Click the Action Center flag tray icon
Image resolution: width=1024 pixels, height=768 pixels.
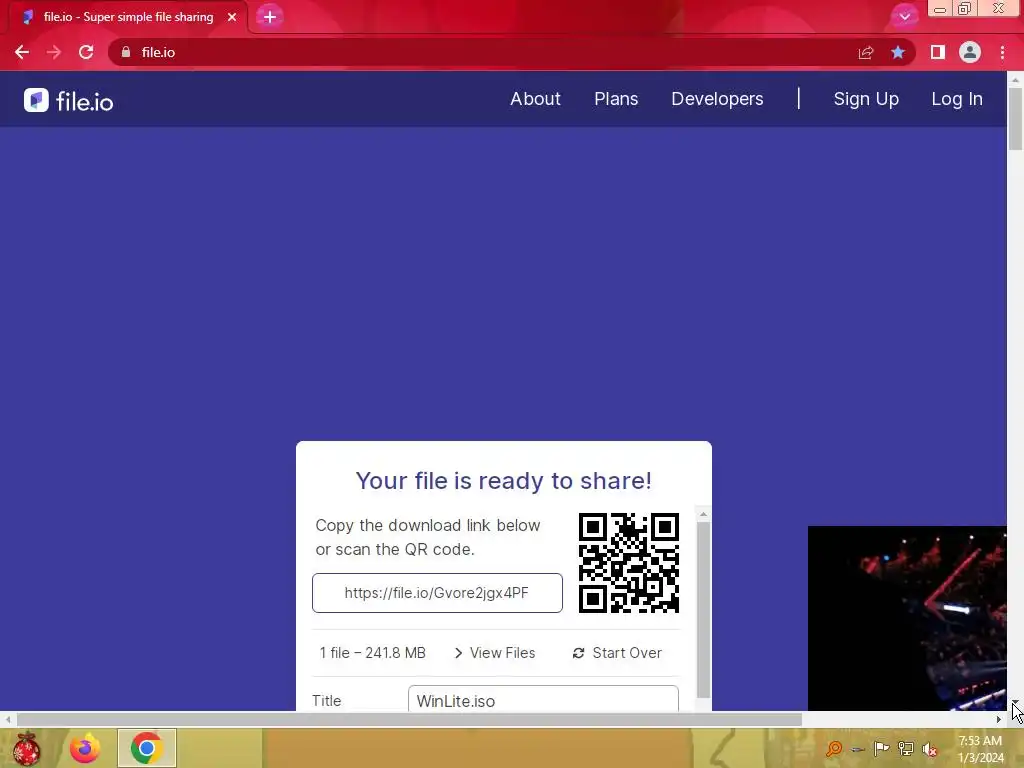882,748
